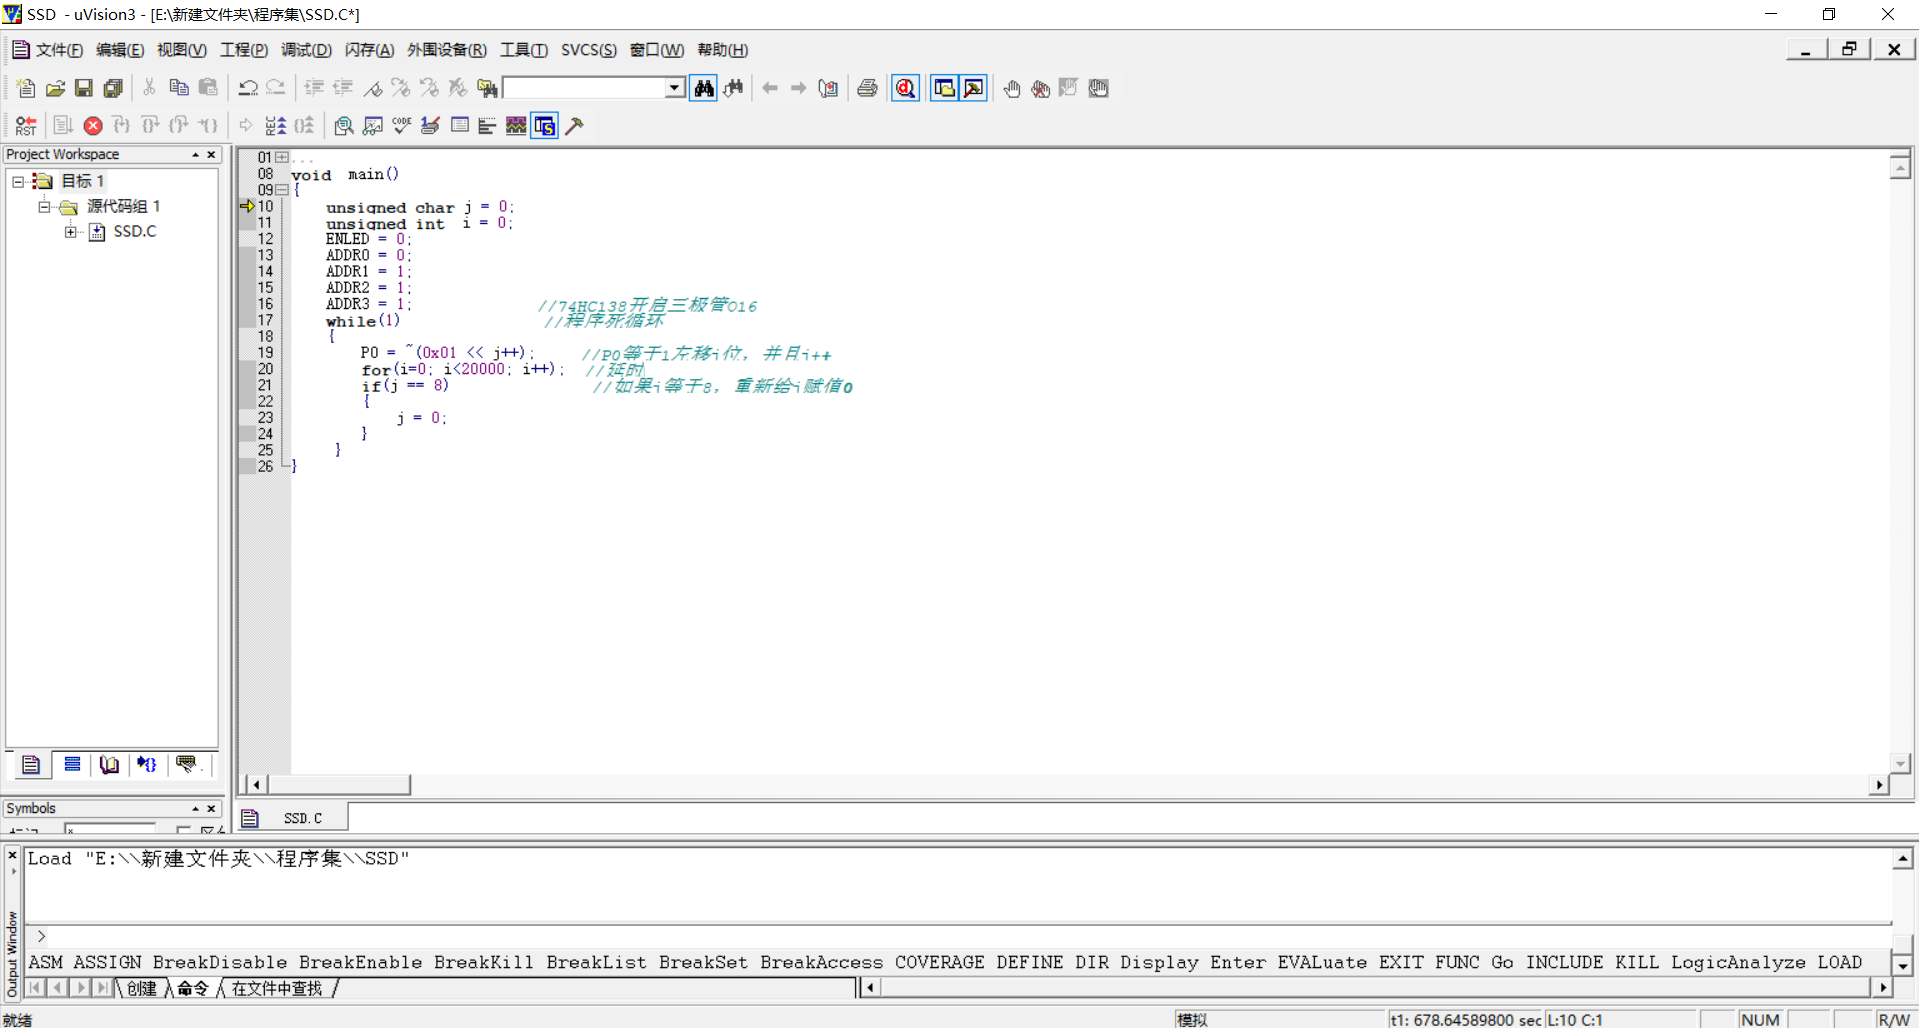Click the output window scroll-up arrow
This screenshot has width=1919, height=1028.
(1903, 858)
